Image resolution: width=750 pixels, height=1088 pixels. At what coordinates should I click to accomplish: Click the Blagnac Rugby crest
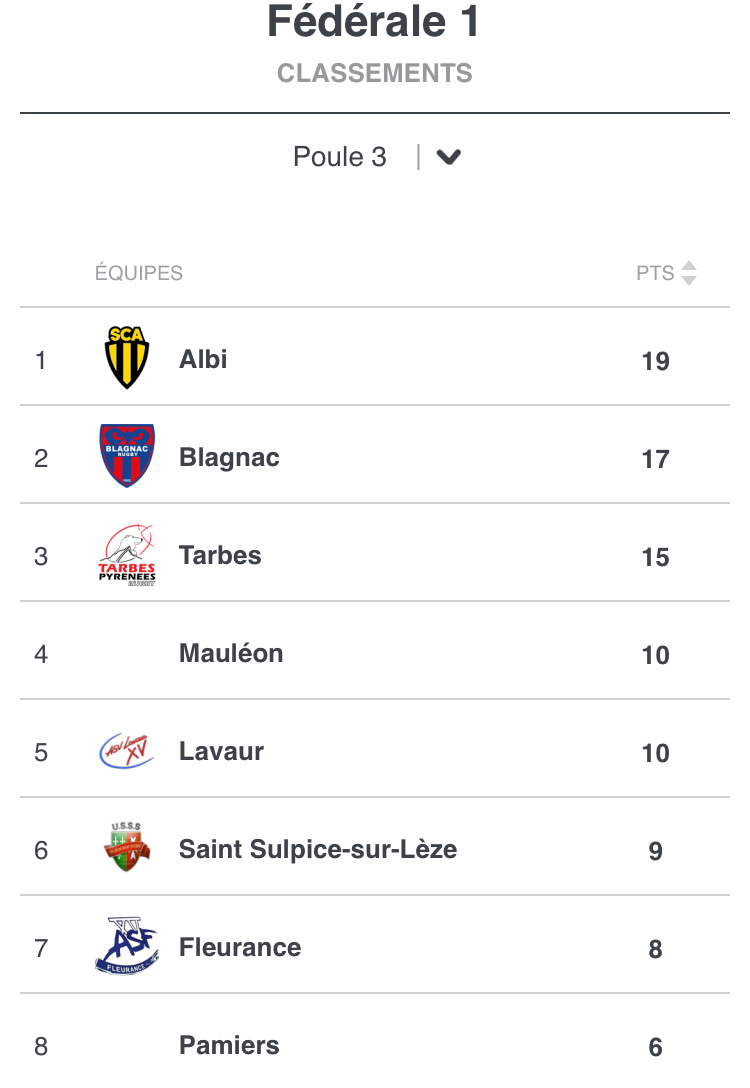(127, 455)
